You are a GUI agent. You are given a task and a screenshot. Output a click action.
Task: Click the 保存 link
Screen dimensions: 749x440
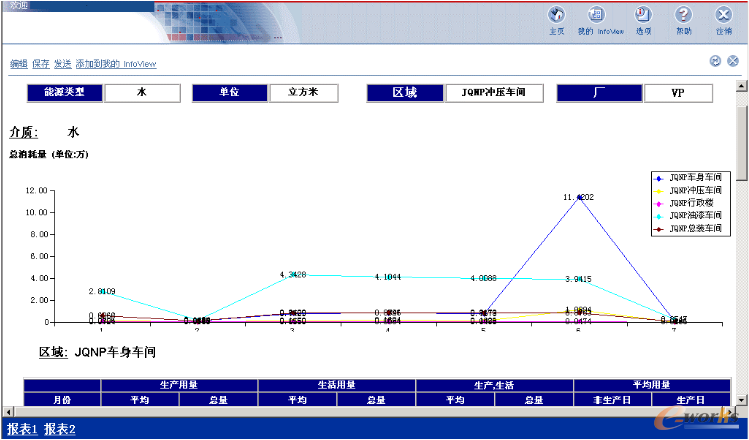(x=40, y=64)
